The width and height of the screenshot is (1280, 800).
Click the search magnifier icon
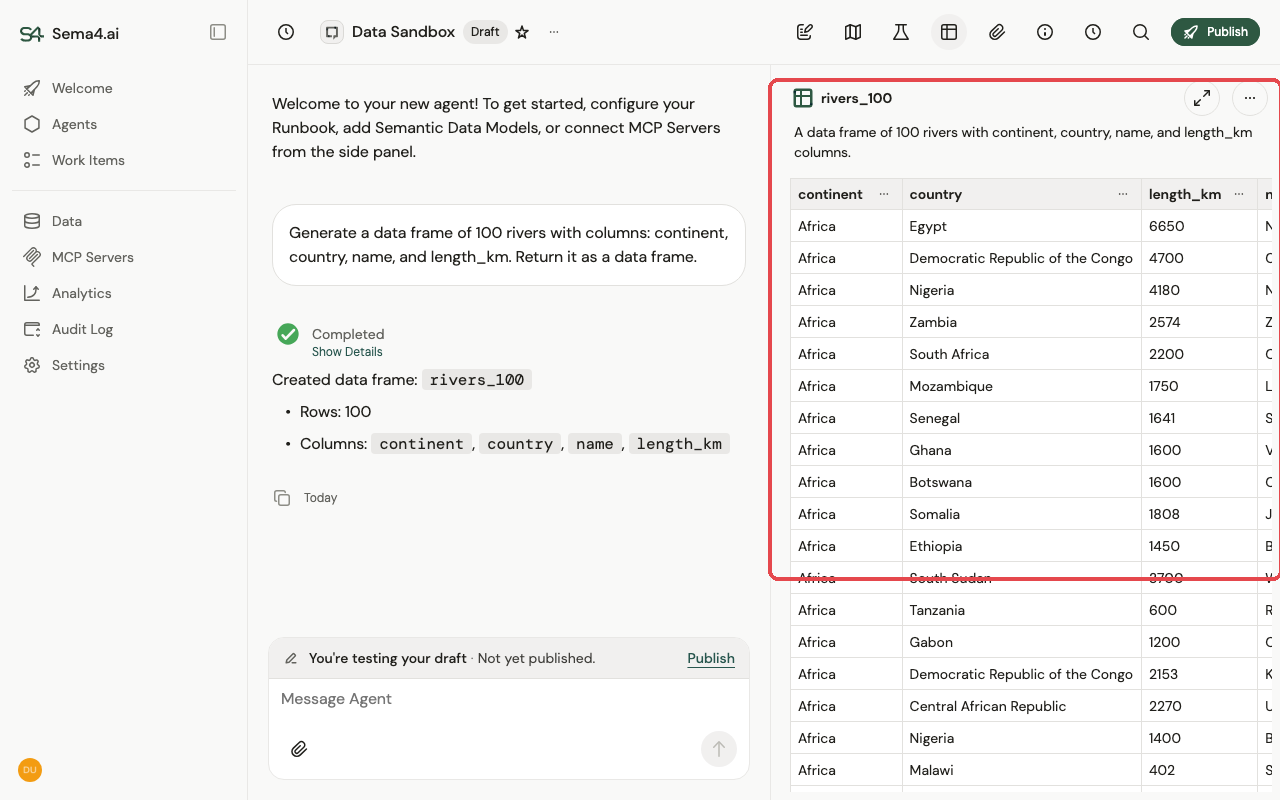point(1141,32)
